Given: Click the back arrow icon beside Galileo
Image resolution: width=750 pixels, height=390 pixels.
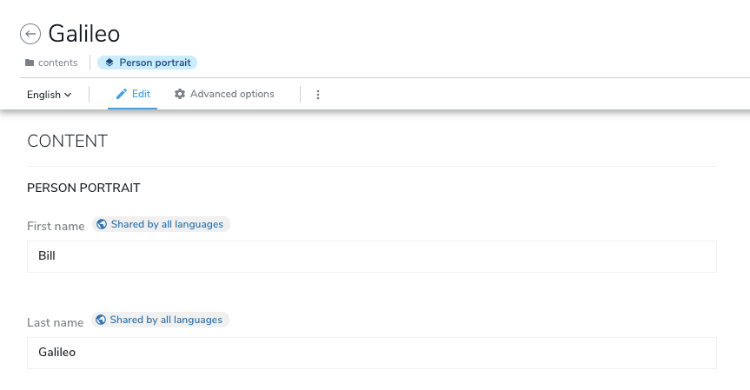Looking at the screenshot, I should [30, 34].
